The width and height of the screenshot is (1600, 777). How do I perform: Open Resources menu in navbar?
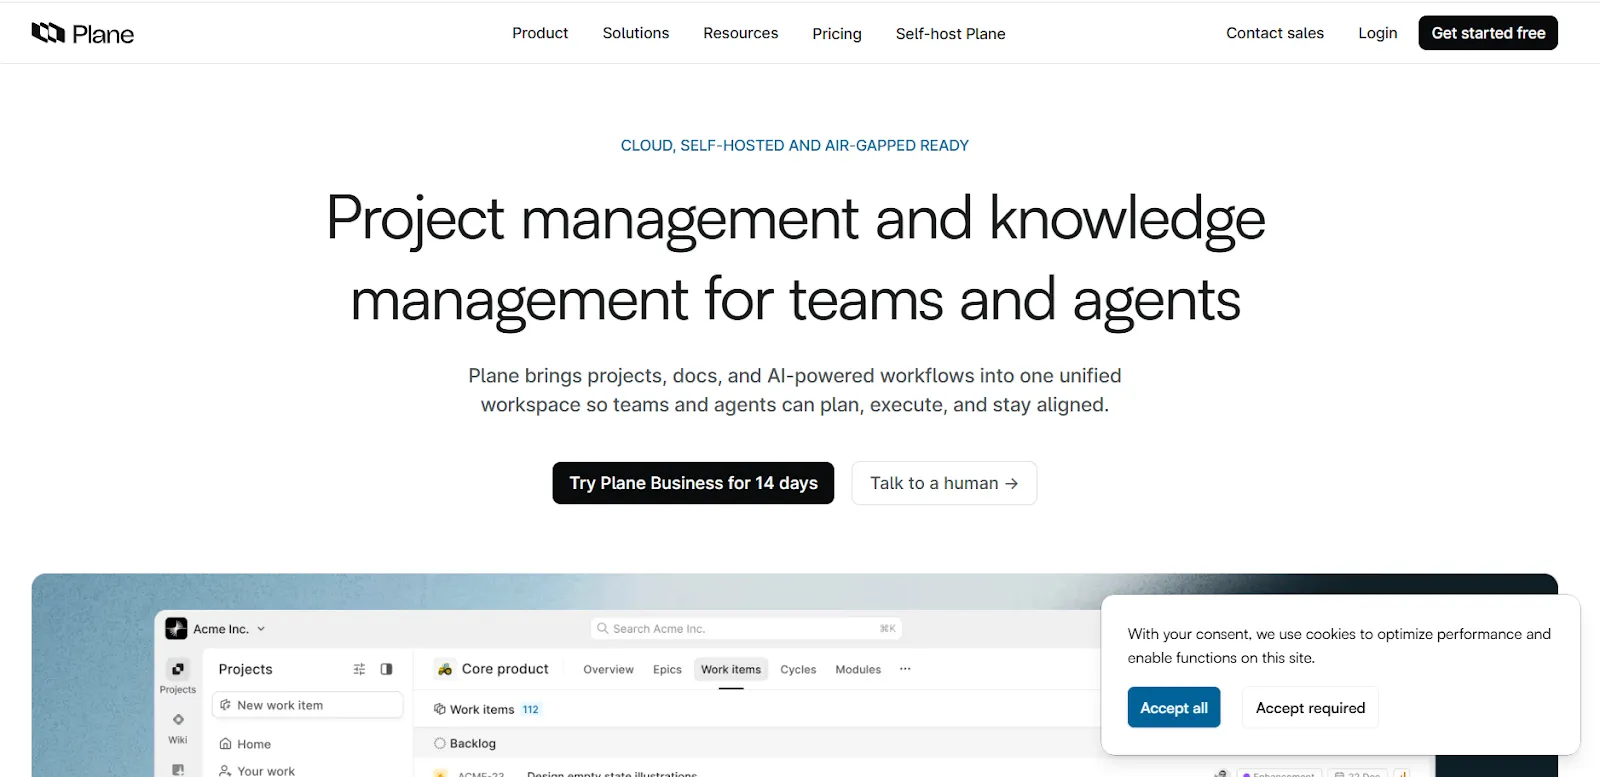tap(741, 33)
